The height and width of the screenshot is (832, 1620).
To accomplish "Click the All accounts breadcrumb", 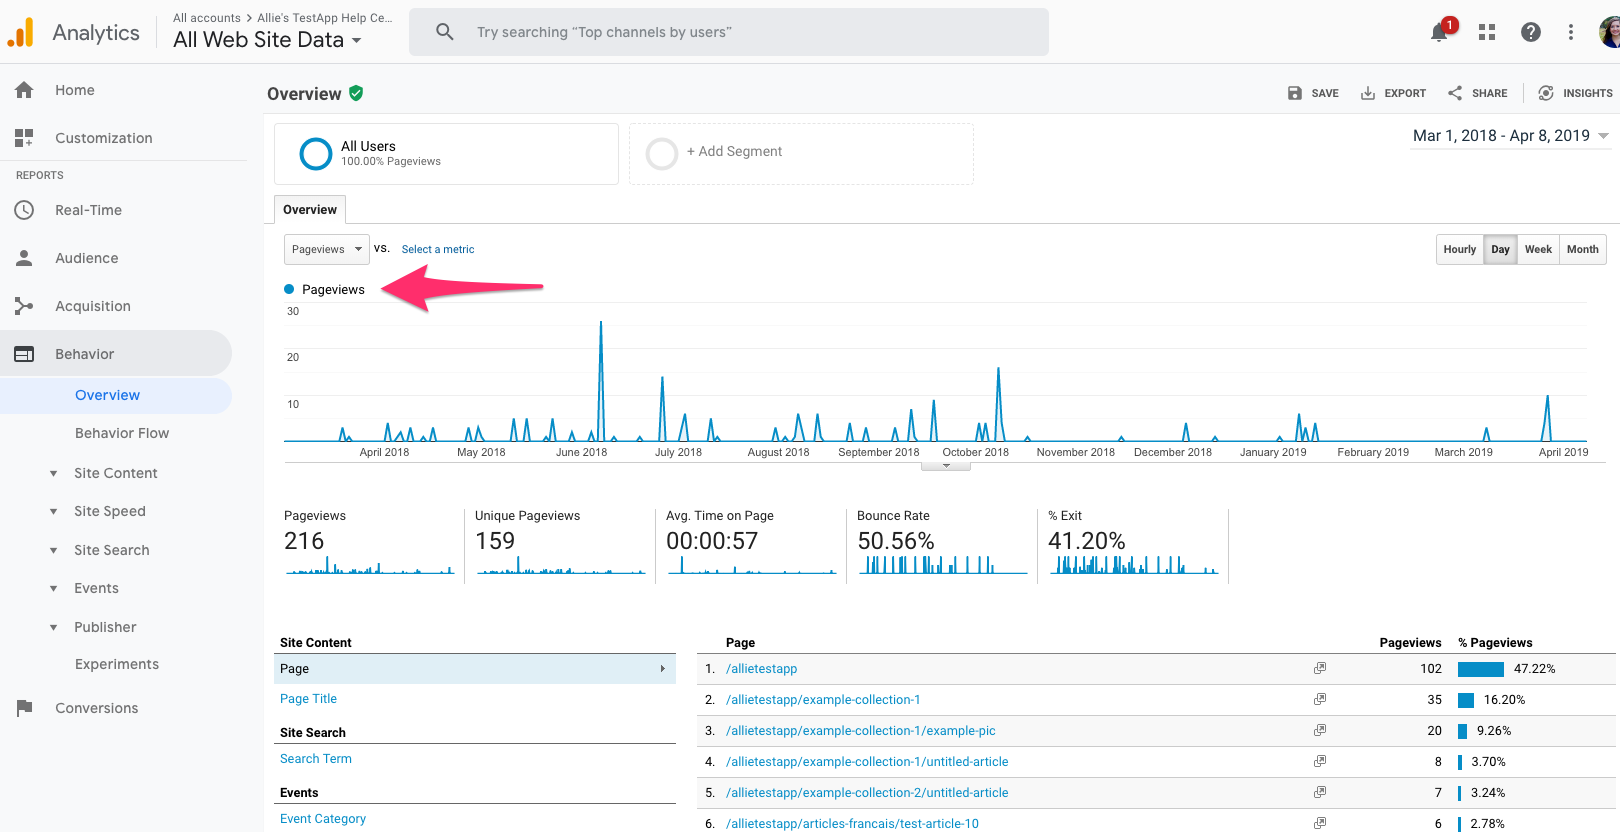I will click(x=207, y=18).
